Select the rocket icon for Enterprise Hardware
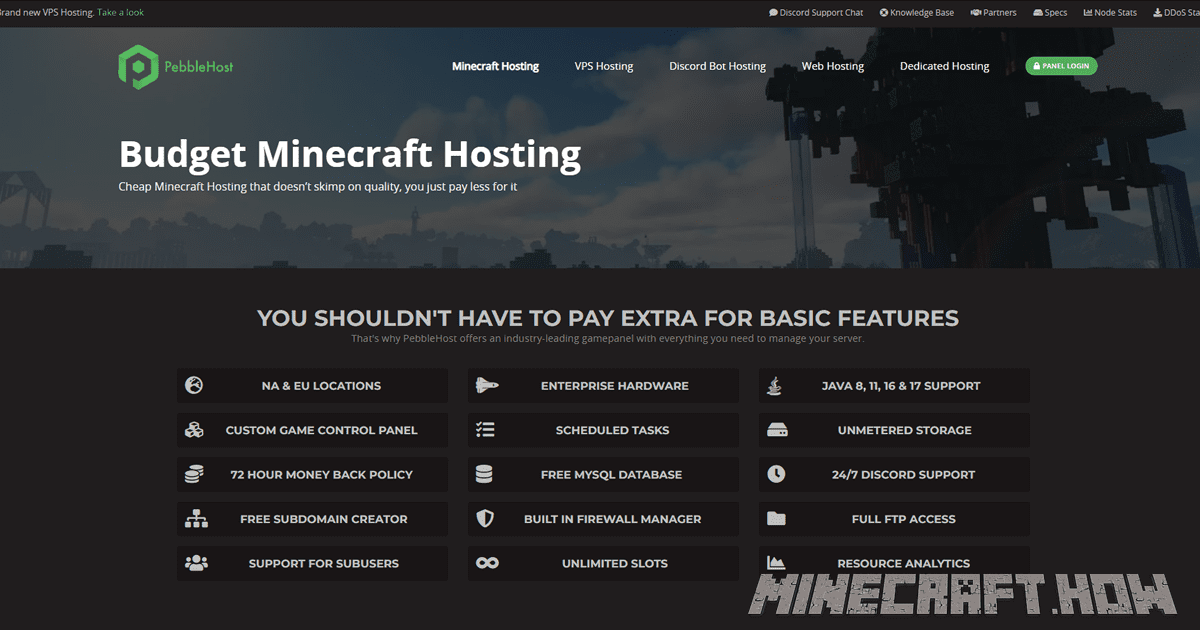Screen dimensions: 1200x630 [x=485, y=385]
